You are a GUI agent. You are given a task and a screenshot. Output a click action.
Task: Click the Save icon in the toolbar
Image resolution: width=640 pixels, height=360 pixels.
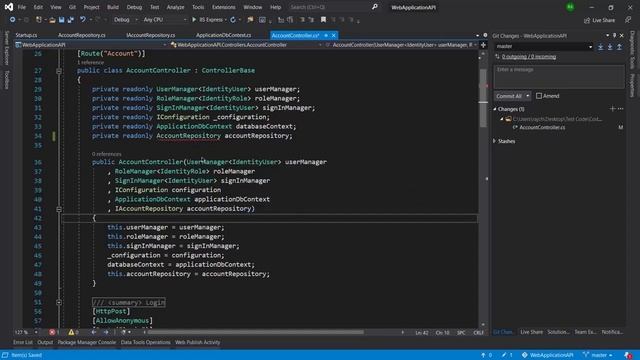click(x=61, y=20)
